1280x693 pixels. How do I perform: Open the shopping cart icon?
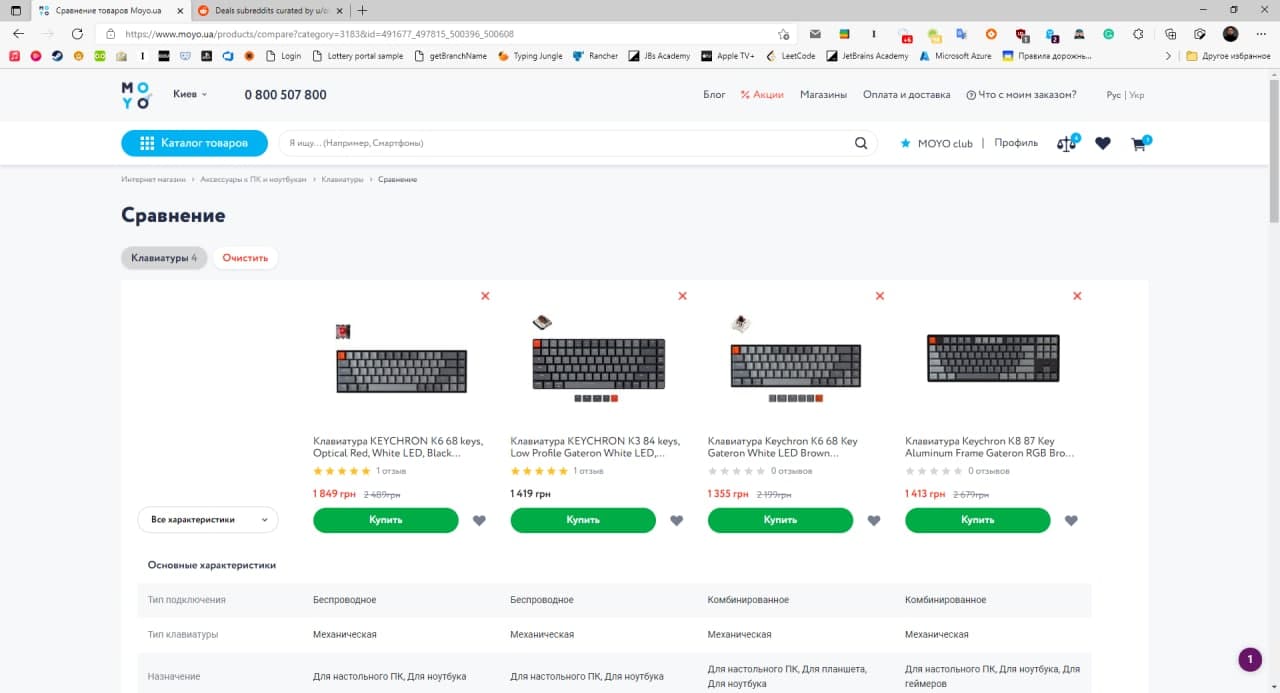[x=1139, y=144]
